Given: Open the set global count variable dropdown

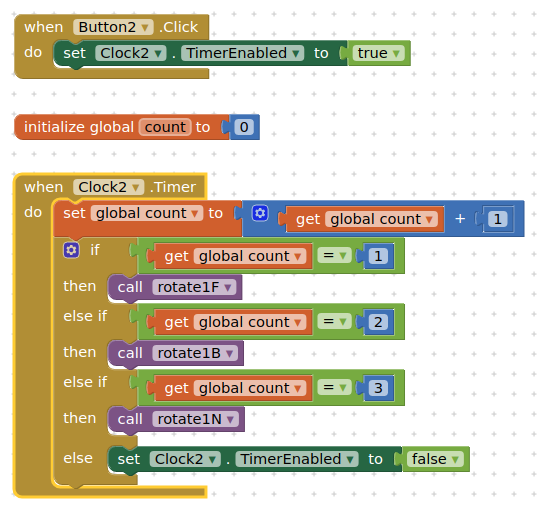Looking at the screenshot, I should [x=147, y=213].
